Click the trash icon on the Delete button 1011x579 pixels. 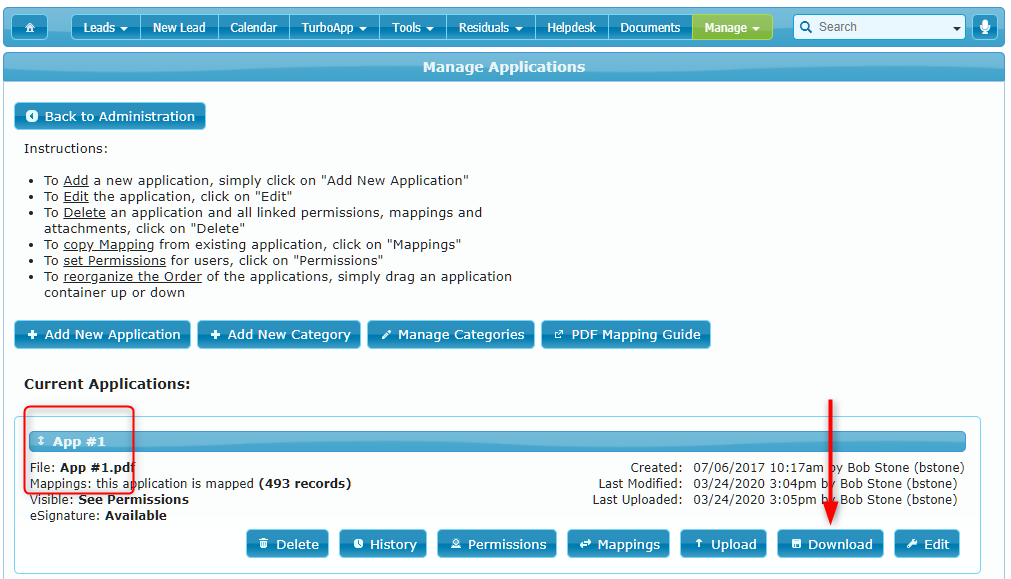click(264, 543)
